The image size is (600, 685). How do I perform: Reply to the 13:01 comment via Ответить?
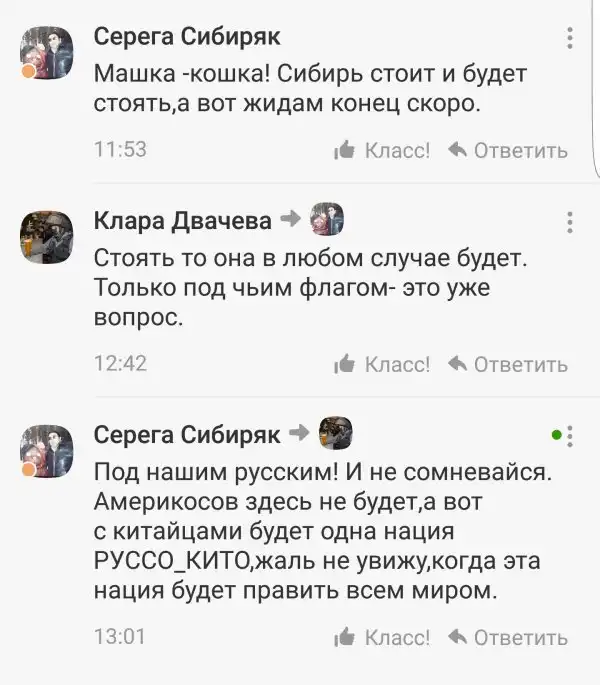pos(508,637)
